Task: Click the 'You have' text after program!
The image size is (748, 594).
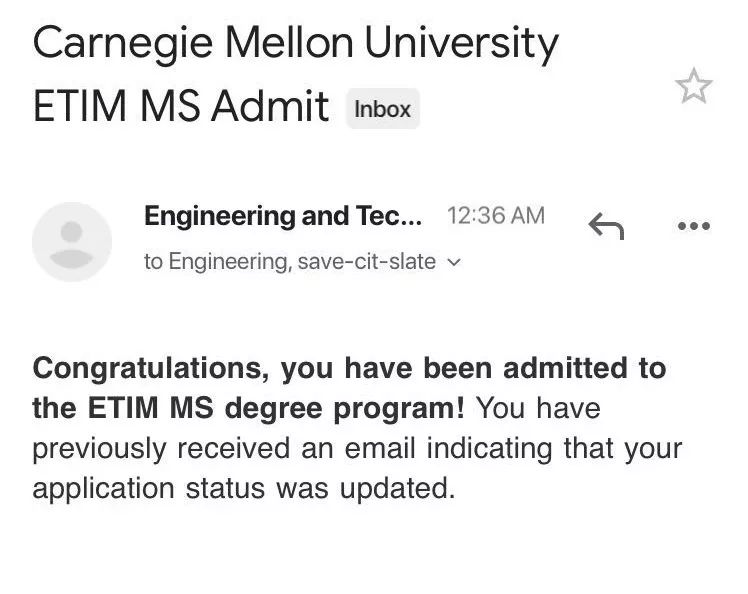Action: [538, 409]
